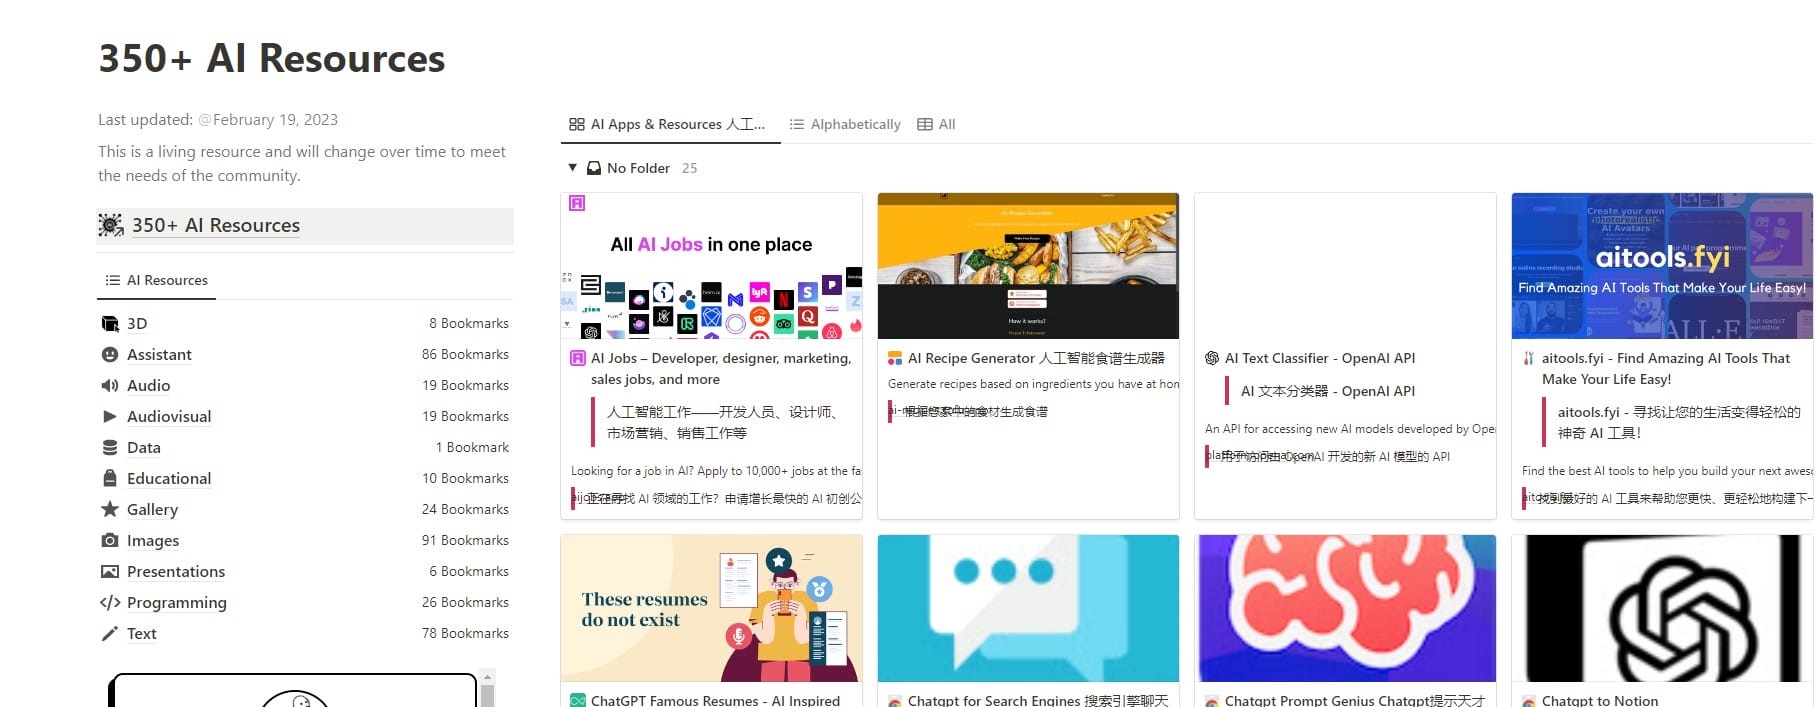The image size is (1816, 707).
Task: Click the AI Recipe Generator favicon
Action: [x=895, y=358]
